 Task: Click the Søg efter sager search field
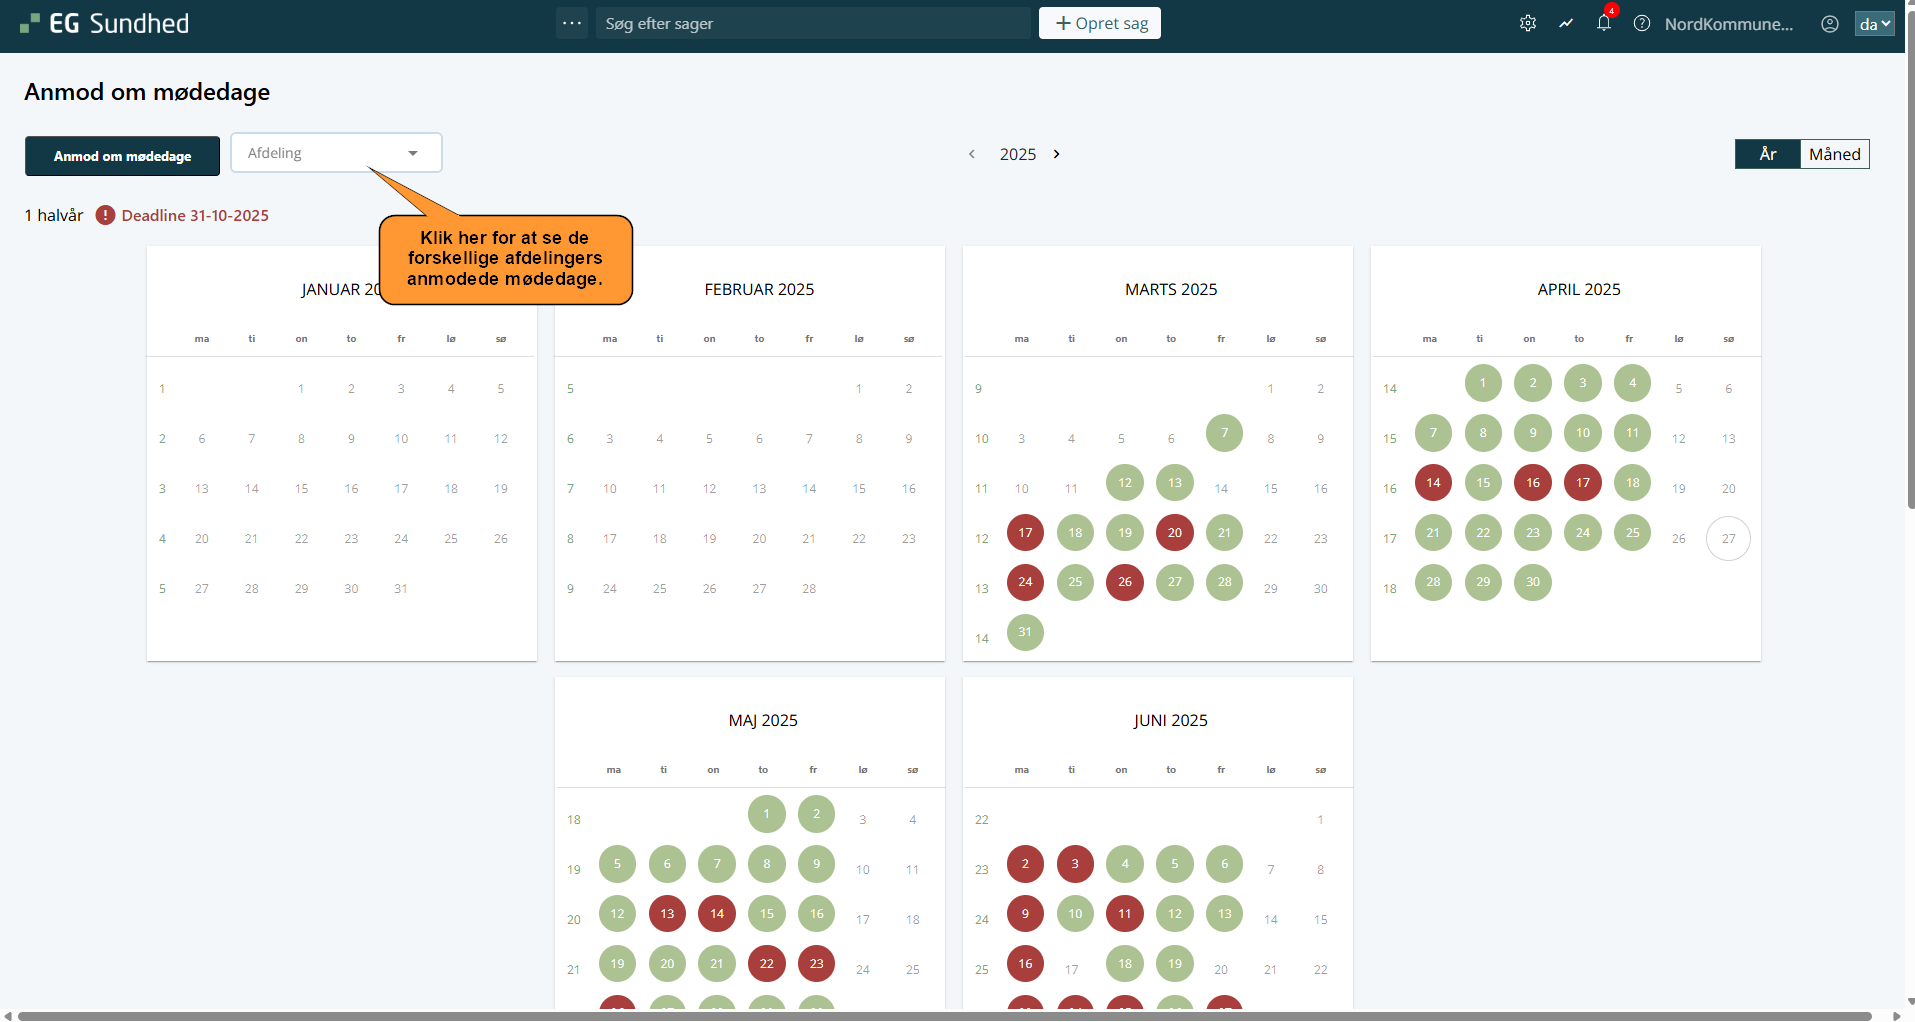[x=812, y=23]
